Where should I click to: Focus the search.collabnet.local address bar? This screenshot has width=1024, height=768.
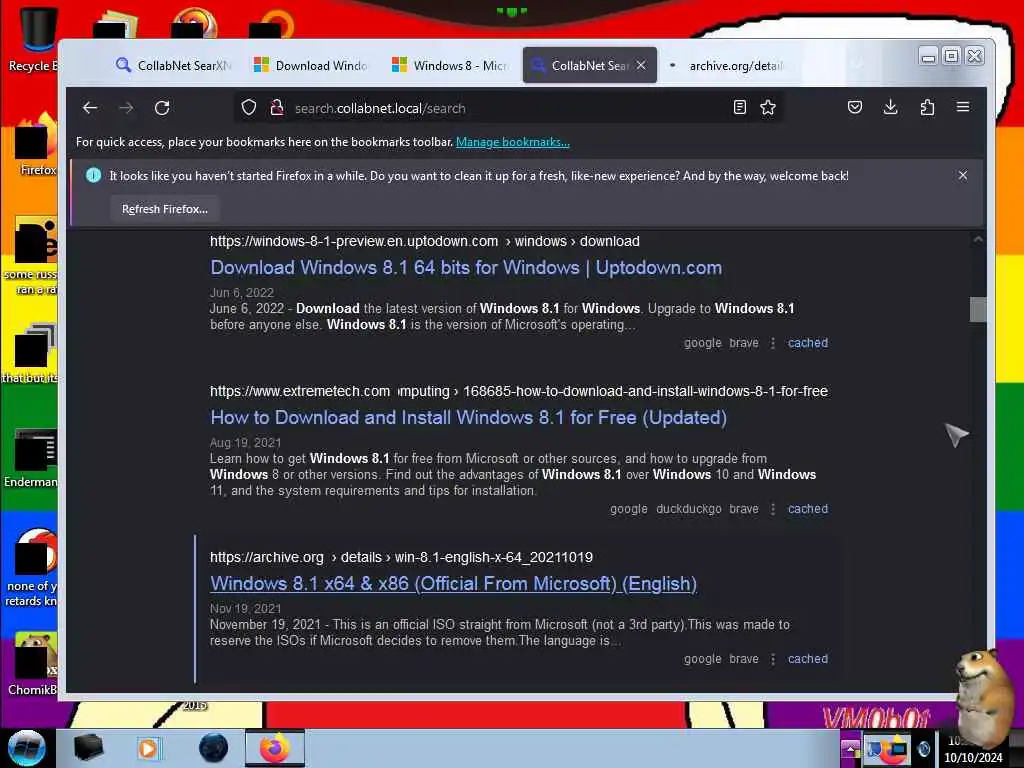click(x=509, y=108)
